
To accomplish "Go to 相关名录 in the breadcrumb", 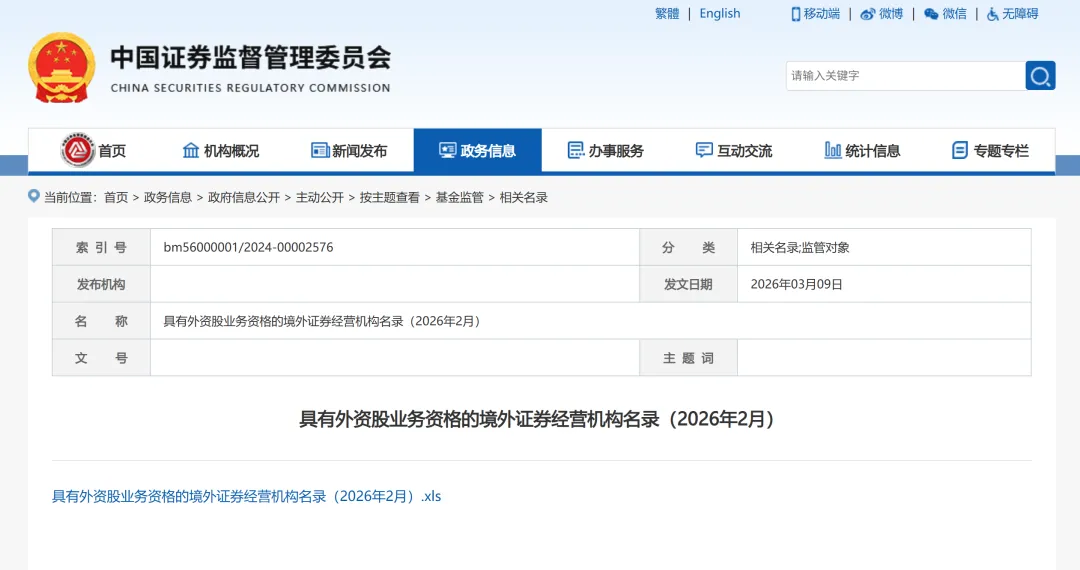I will click(523, 198).
